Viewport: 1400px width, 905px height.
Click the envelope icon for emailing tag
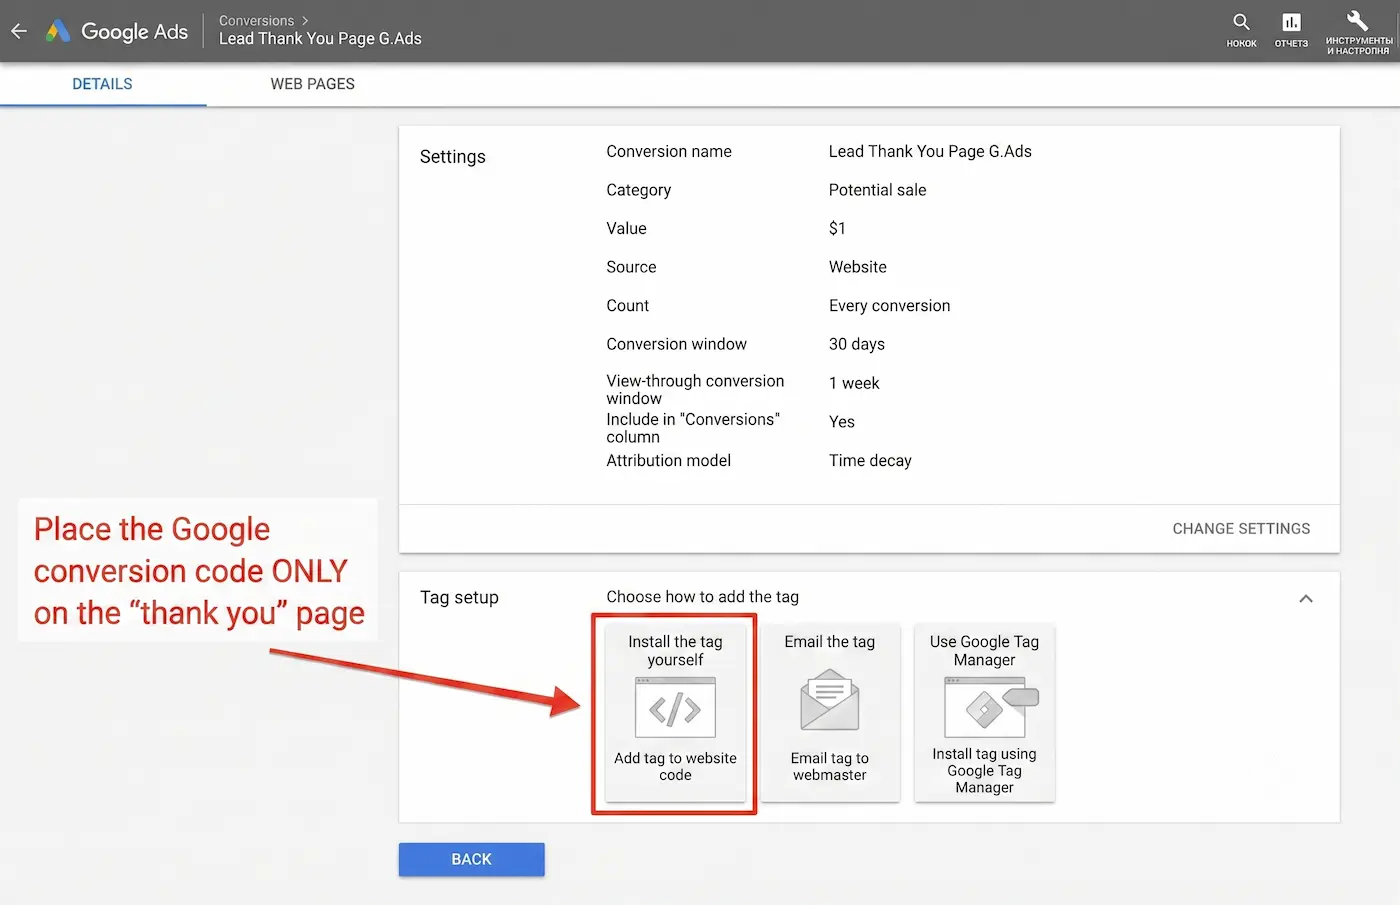(830, 700)
